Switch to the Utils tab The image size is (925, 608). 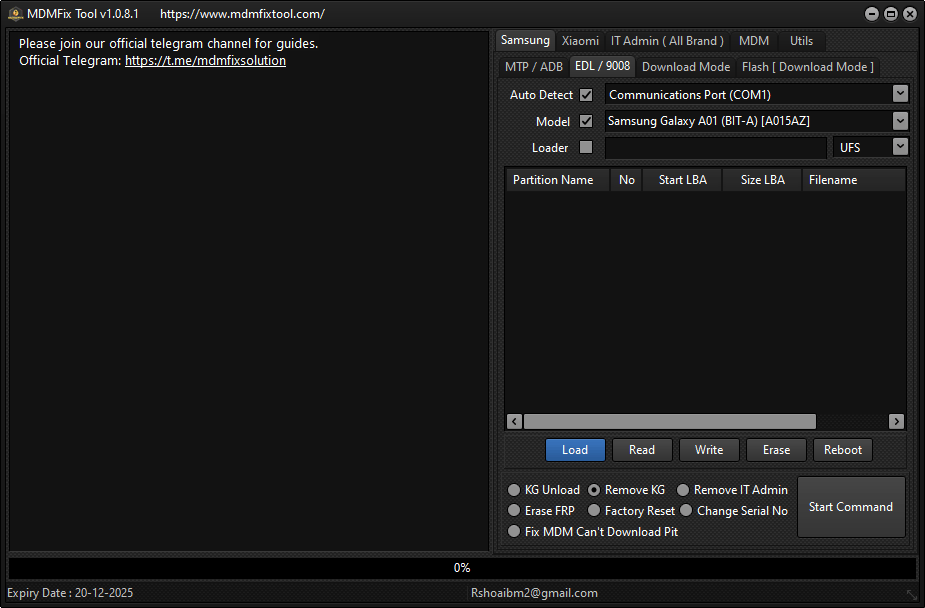[801, 40]
